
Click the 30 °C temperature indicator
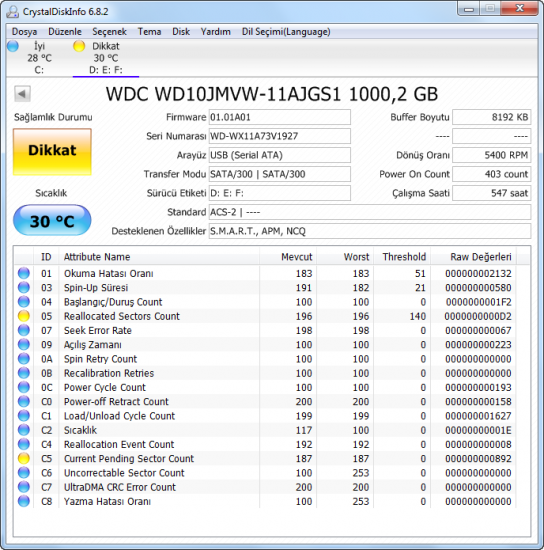[52, 221]
